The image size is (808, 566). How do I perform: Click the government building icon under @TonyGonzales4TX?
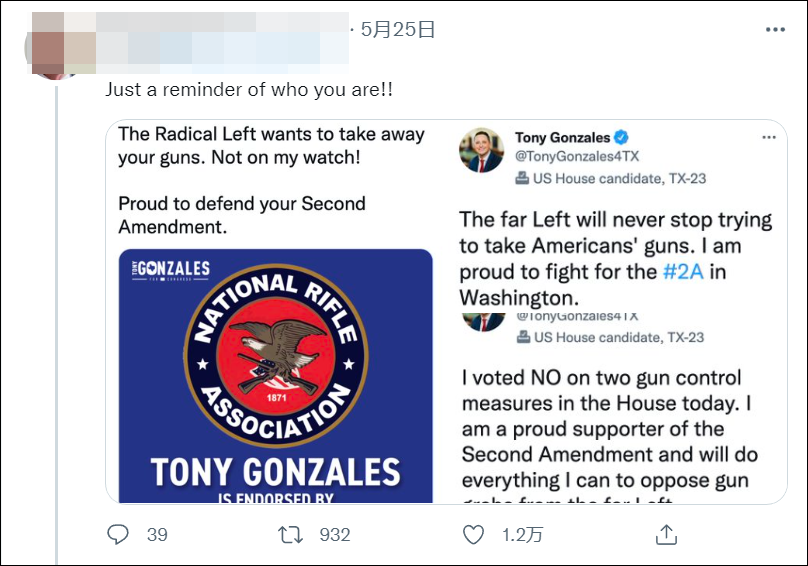[x=522, y=179]
